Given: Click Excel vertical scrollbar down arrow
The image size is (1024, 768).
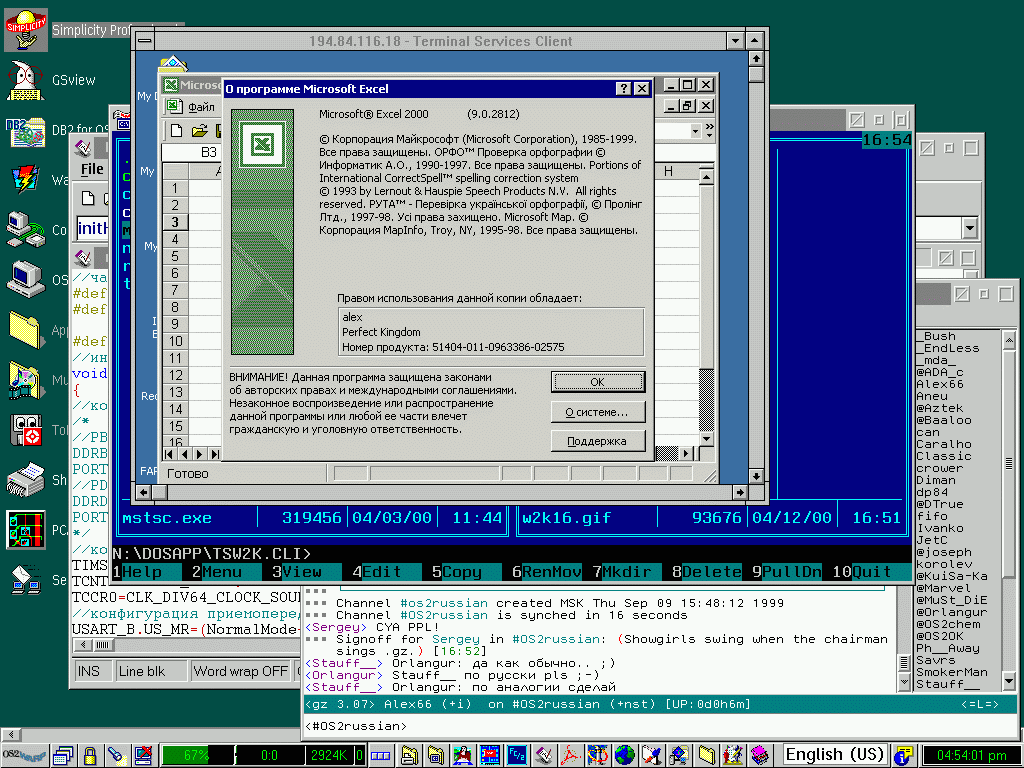Looking at the screenshot, I should click(707, 439).
